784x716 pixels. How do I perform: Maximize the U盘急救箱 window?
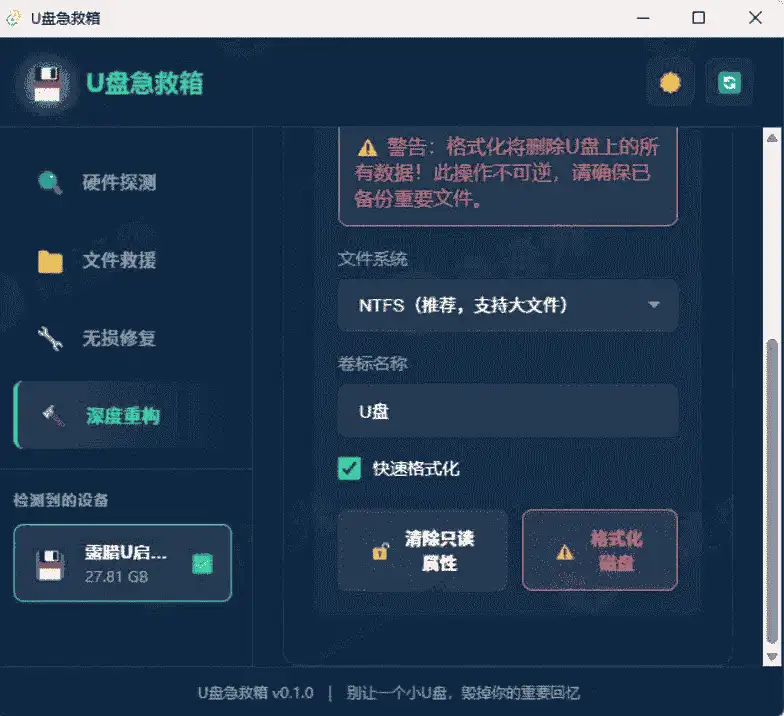point(698,18)
